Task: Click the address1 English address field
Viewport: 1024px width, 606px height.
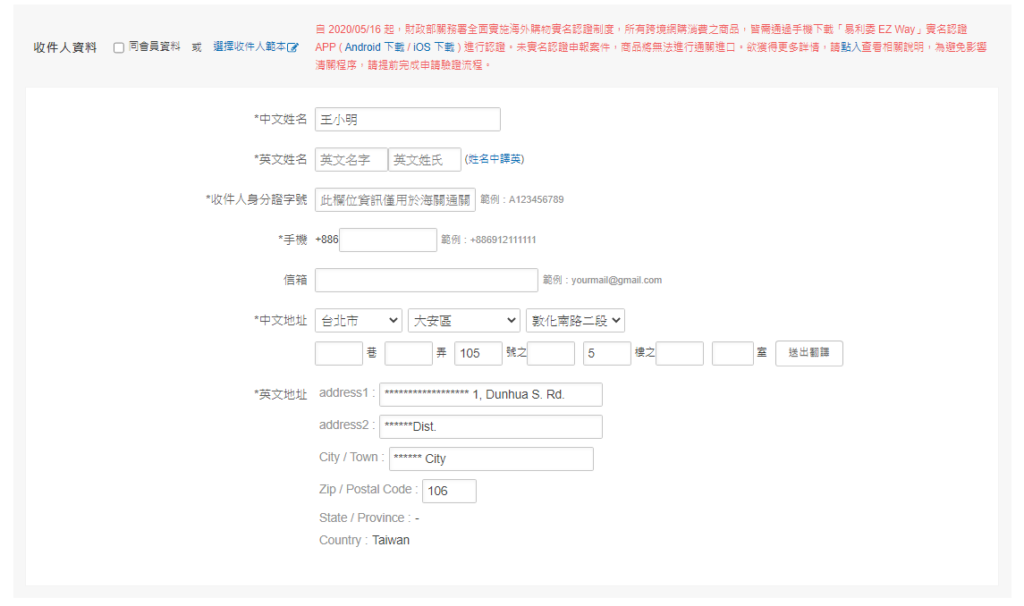Action: click(x=490, y=394)
